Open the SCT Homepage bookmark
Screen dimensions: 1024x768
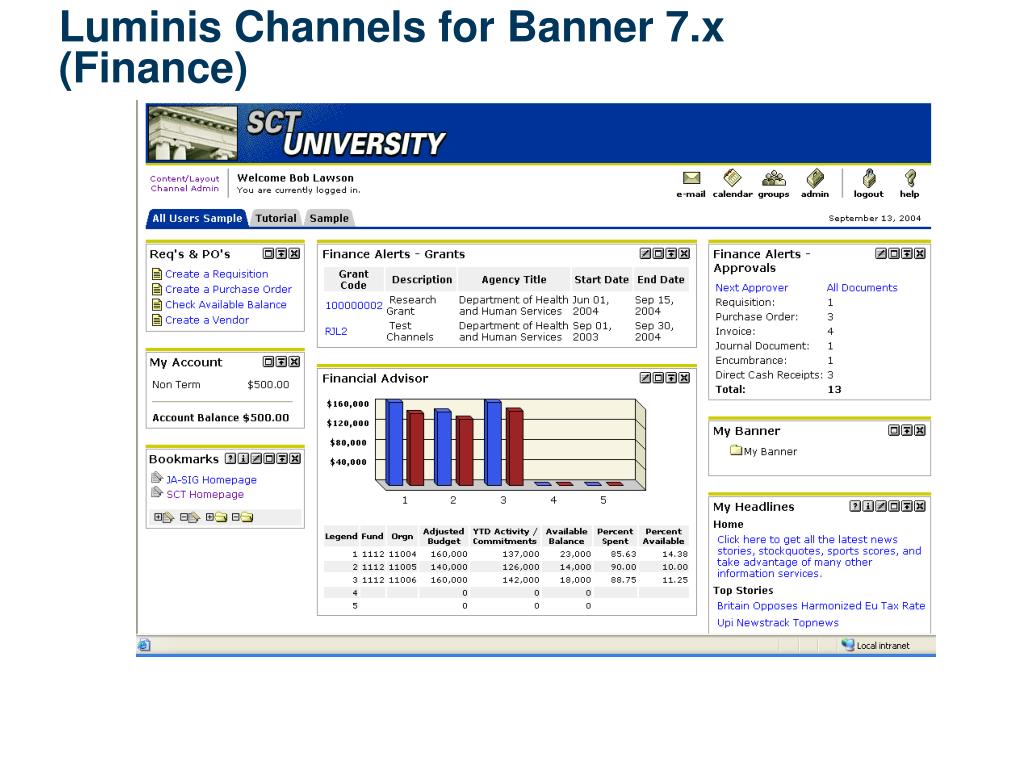pos(204,494)
